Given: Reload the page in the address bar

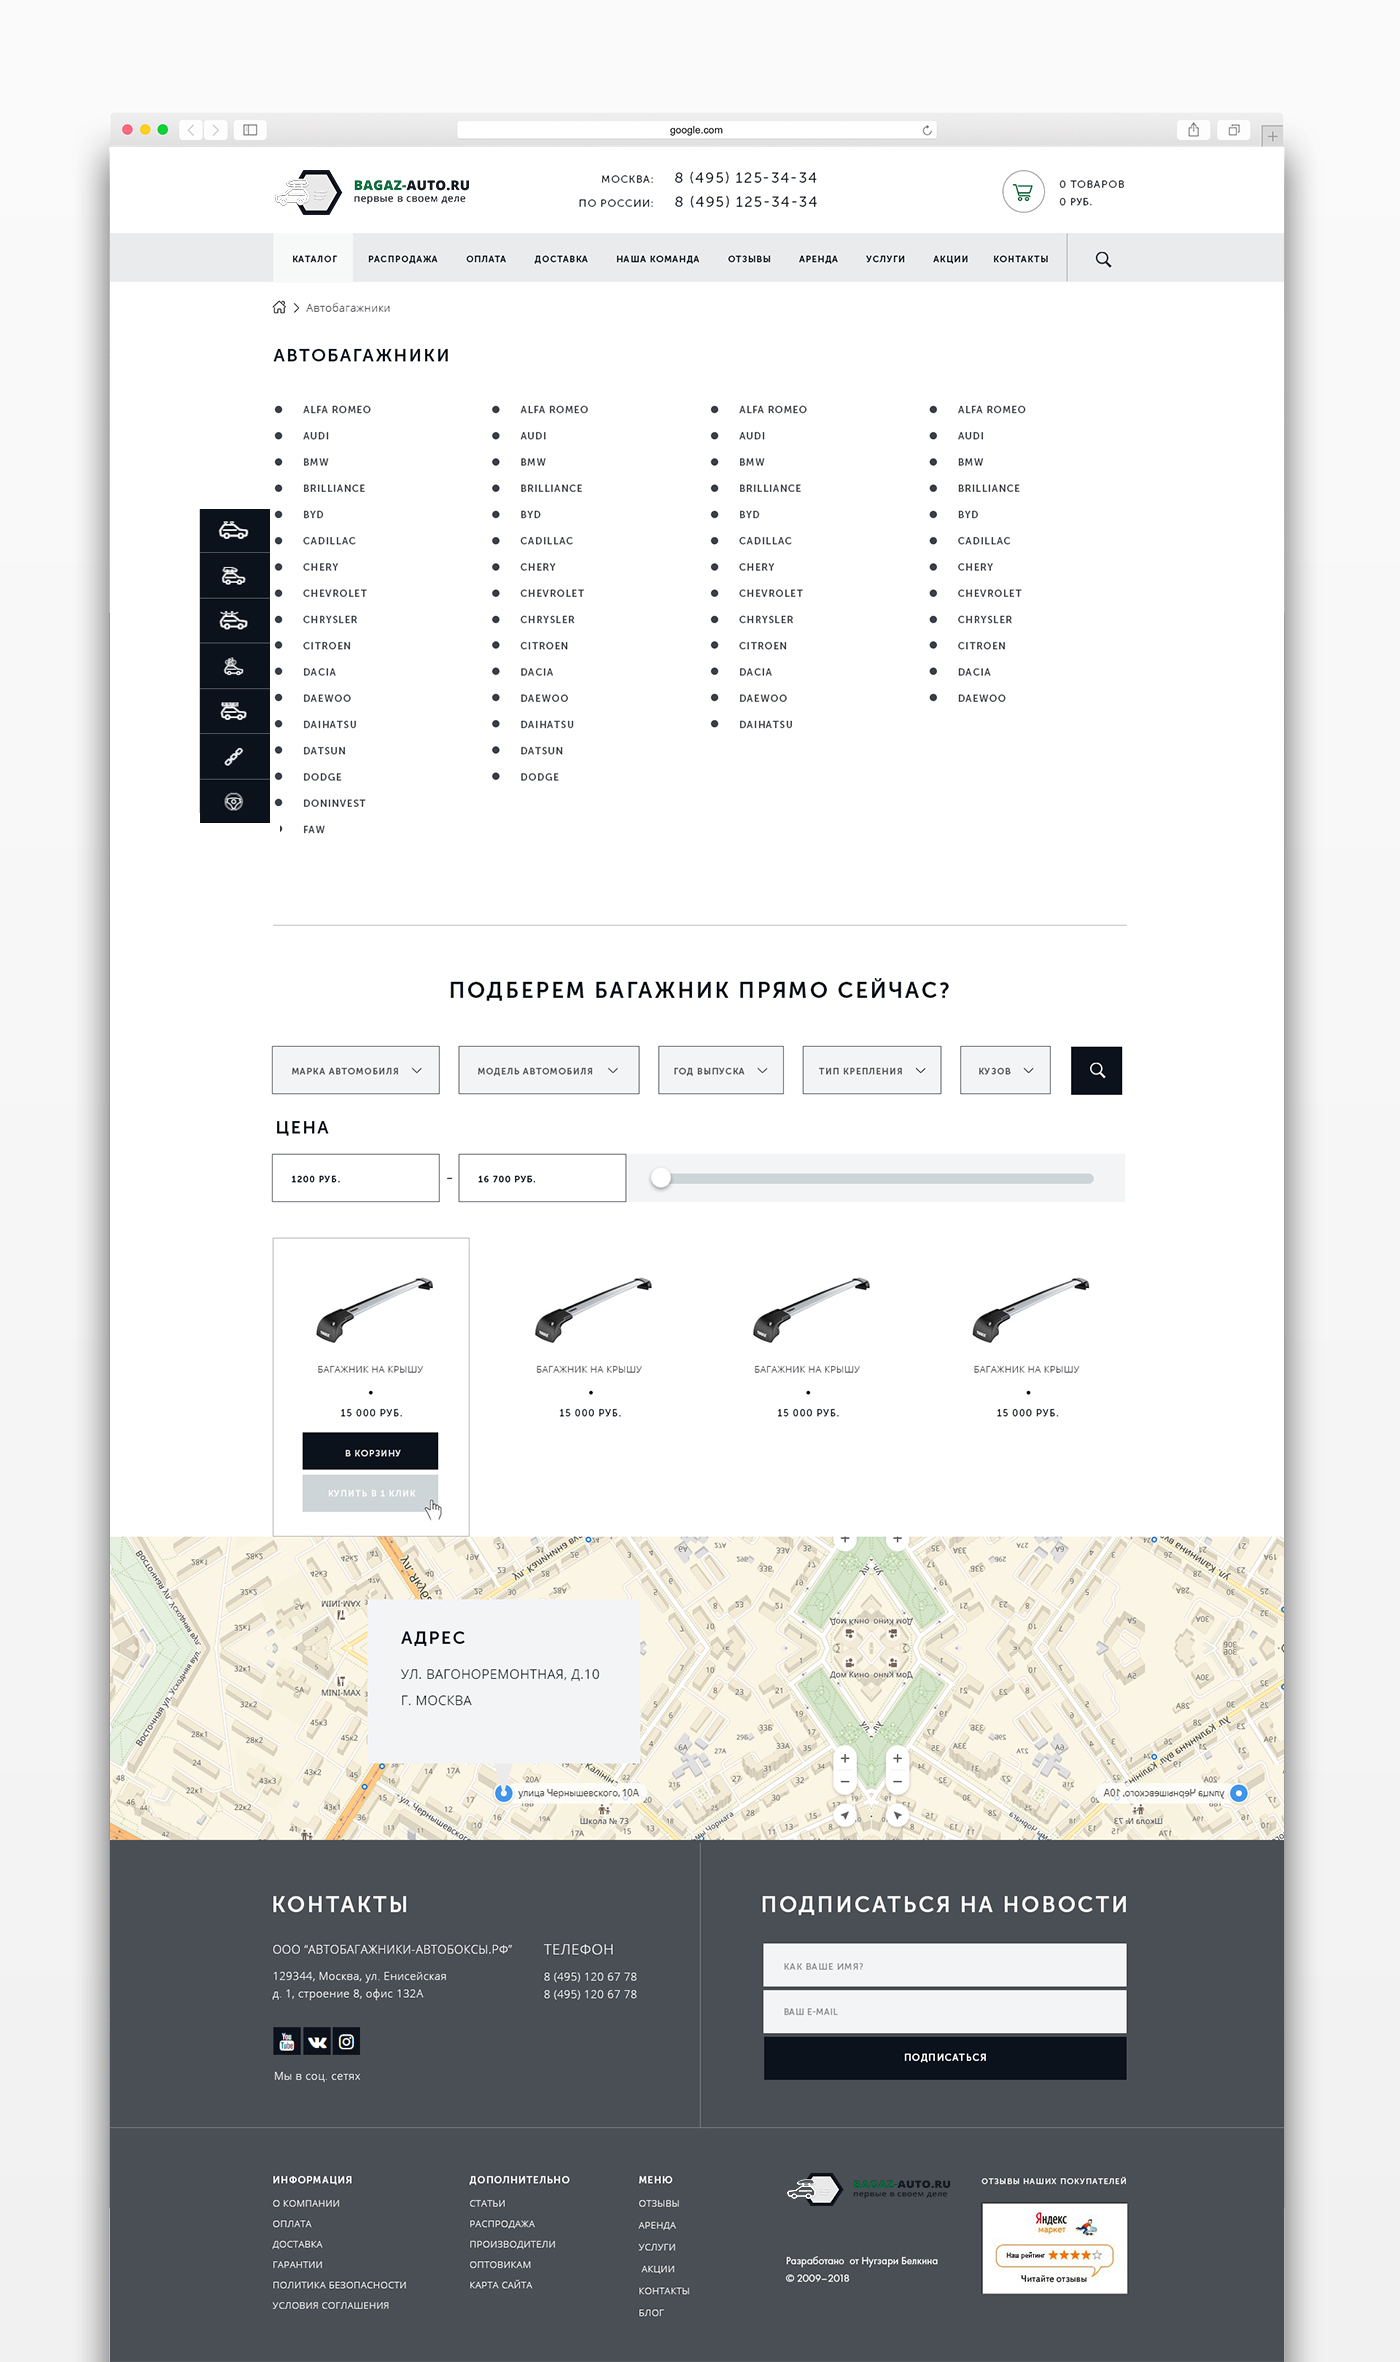Looking at the screenshot, I should (x=927, y=130).
